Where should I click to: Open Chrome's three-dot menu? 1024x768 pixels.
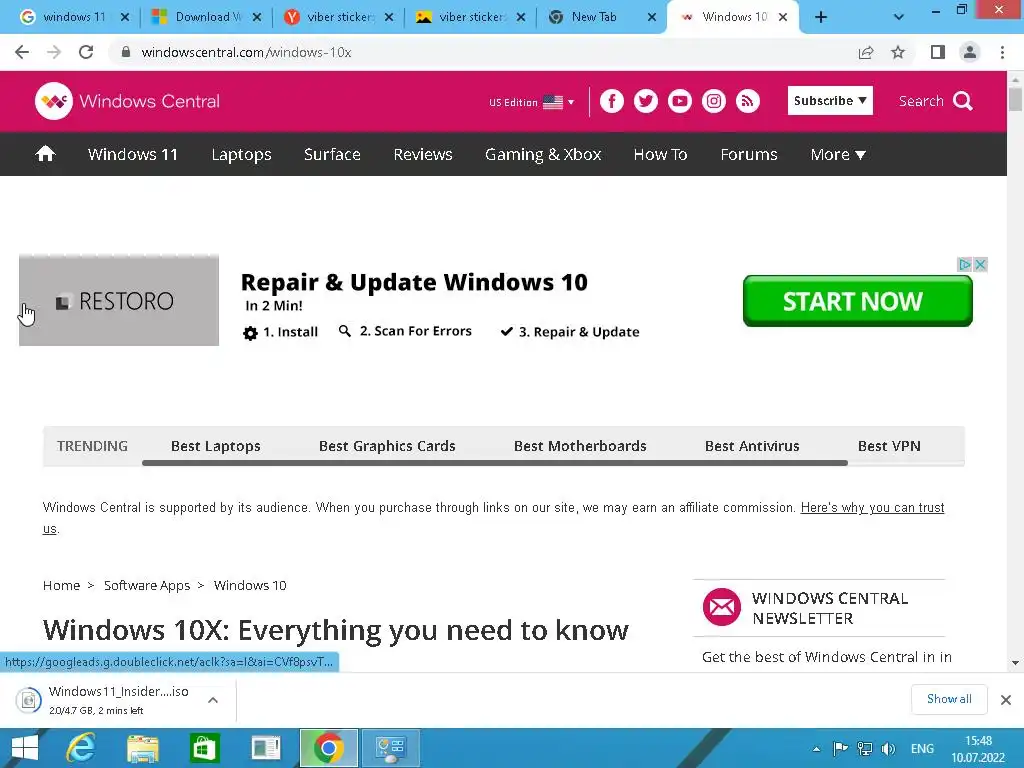click(x=1002, y=52)
